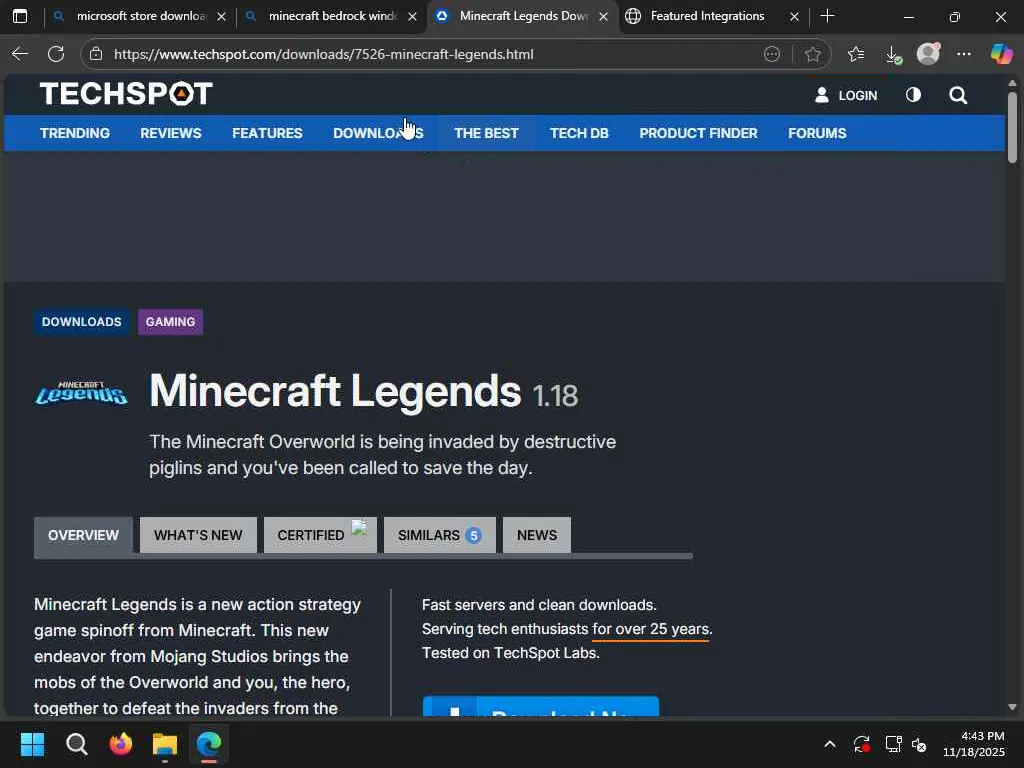Click the TechSpot logo
The image size is (1024, 768).
click(x=126, y=94)
